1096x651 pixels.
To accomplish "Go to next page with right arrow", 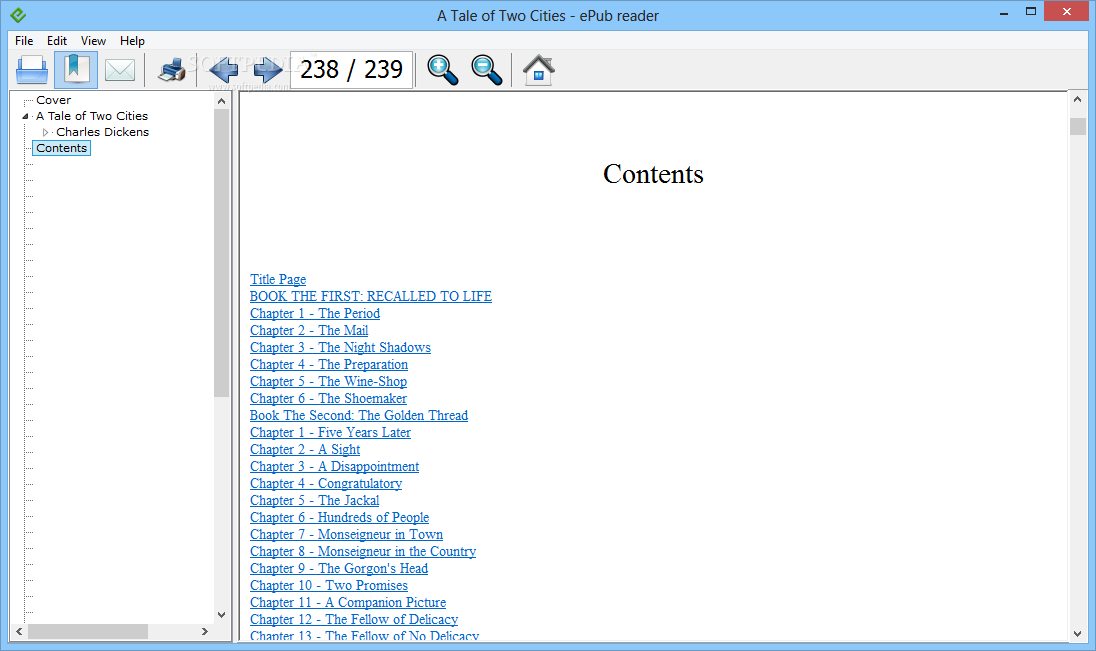I will [268, 69].
